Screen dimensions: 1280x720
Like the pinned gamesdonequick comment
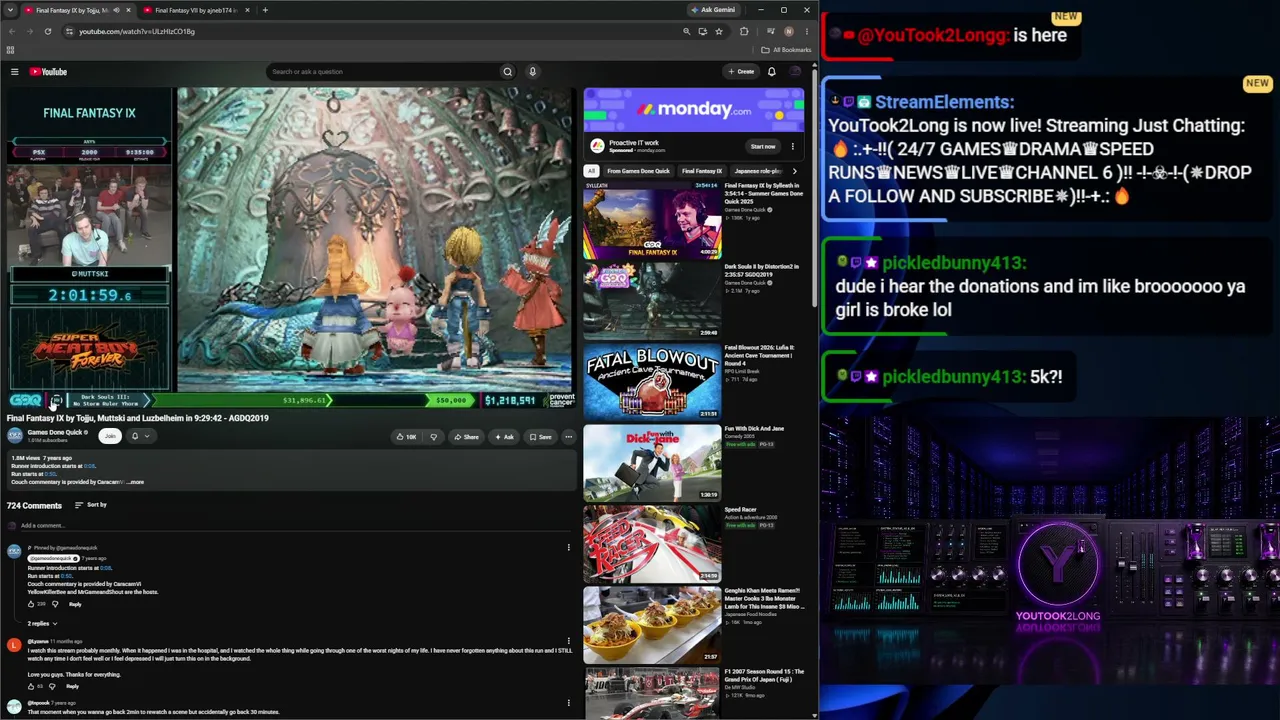[x=31, y=604]
